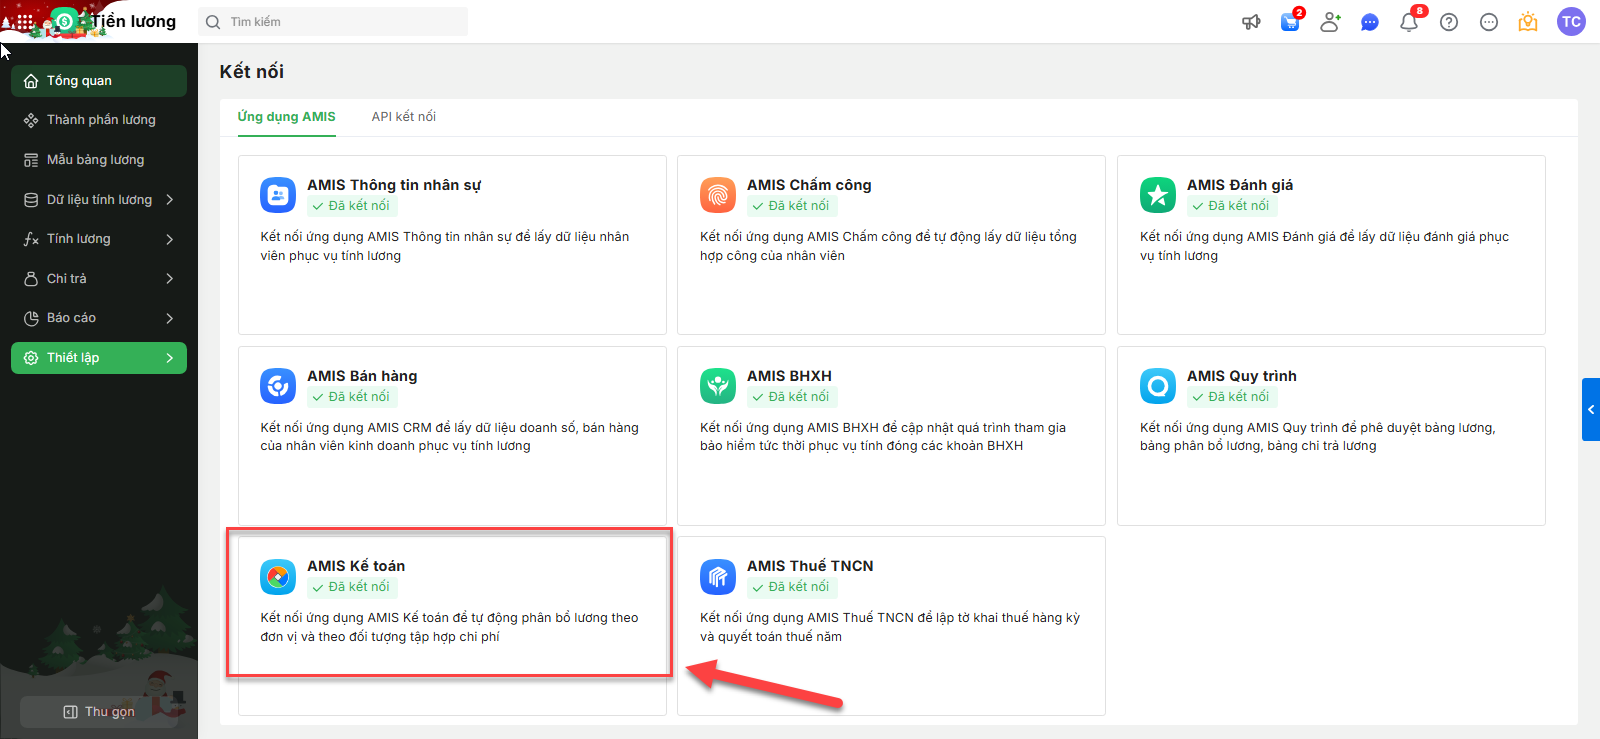This screenshot has height=739, width=1600.
Task: Click the AMIS Thuế TNCN icon
Action: (718, 577)
